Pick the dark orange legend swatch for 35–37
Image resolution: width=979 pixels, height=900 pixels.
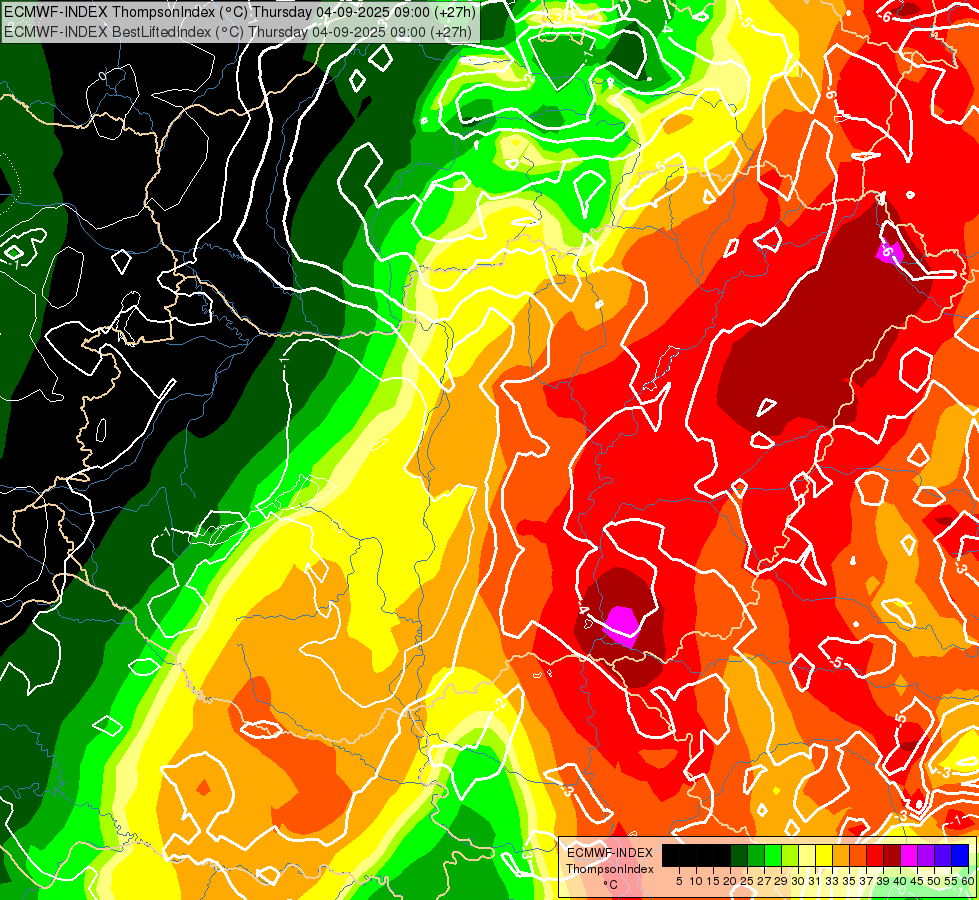click(x=858, y=855)
